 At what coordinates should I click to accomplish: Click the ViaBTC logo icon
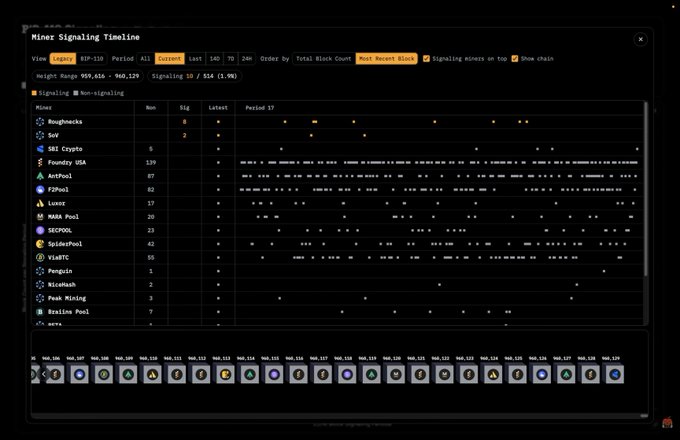coord(40,257)
